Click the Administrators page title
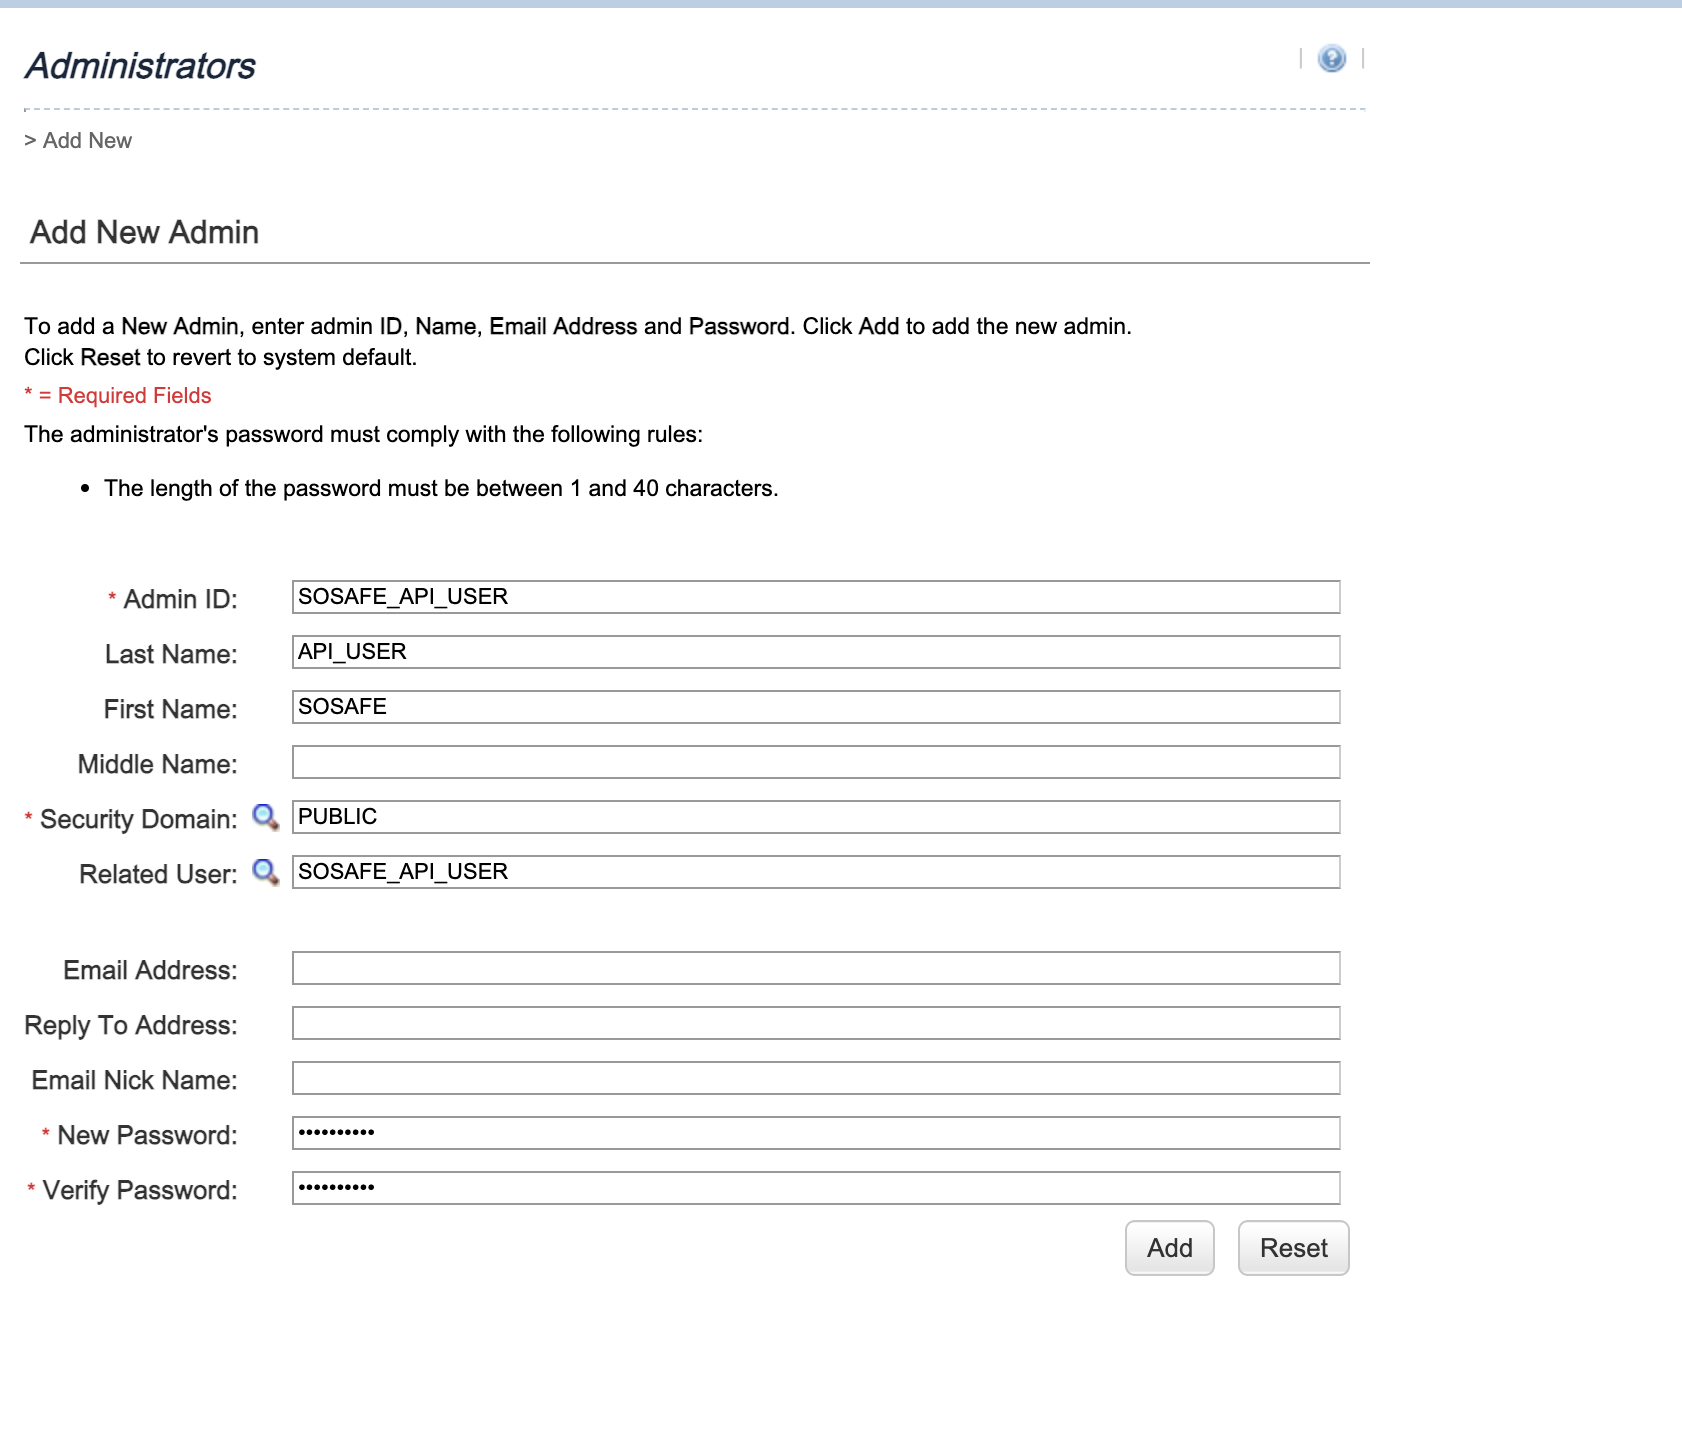 (x=140, y=66)
